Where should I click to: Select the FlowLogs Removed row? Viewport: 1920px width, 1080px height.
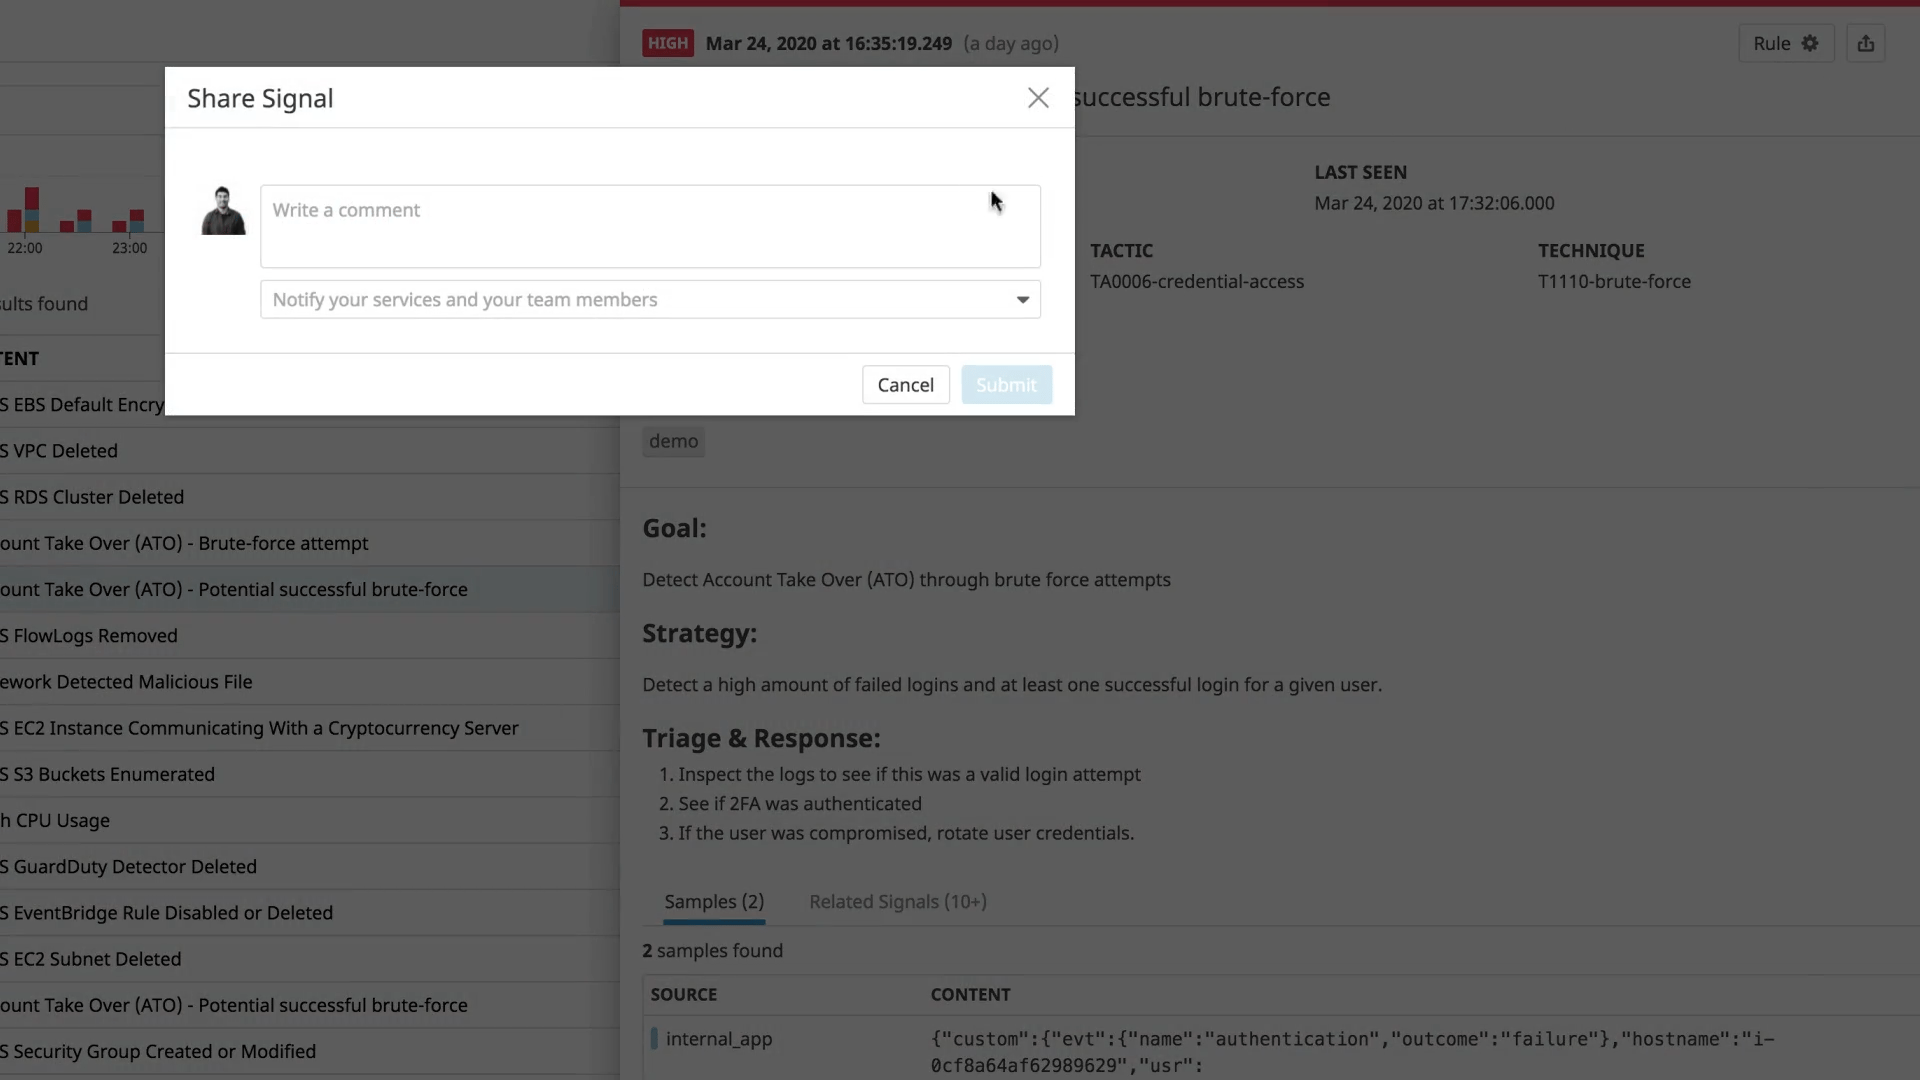pos(310,636)
